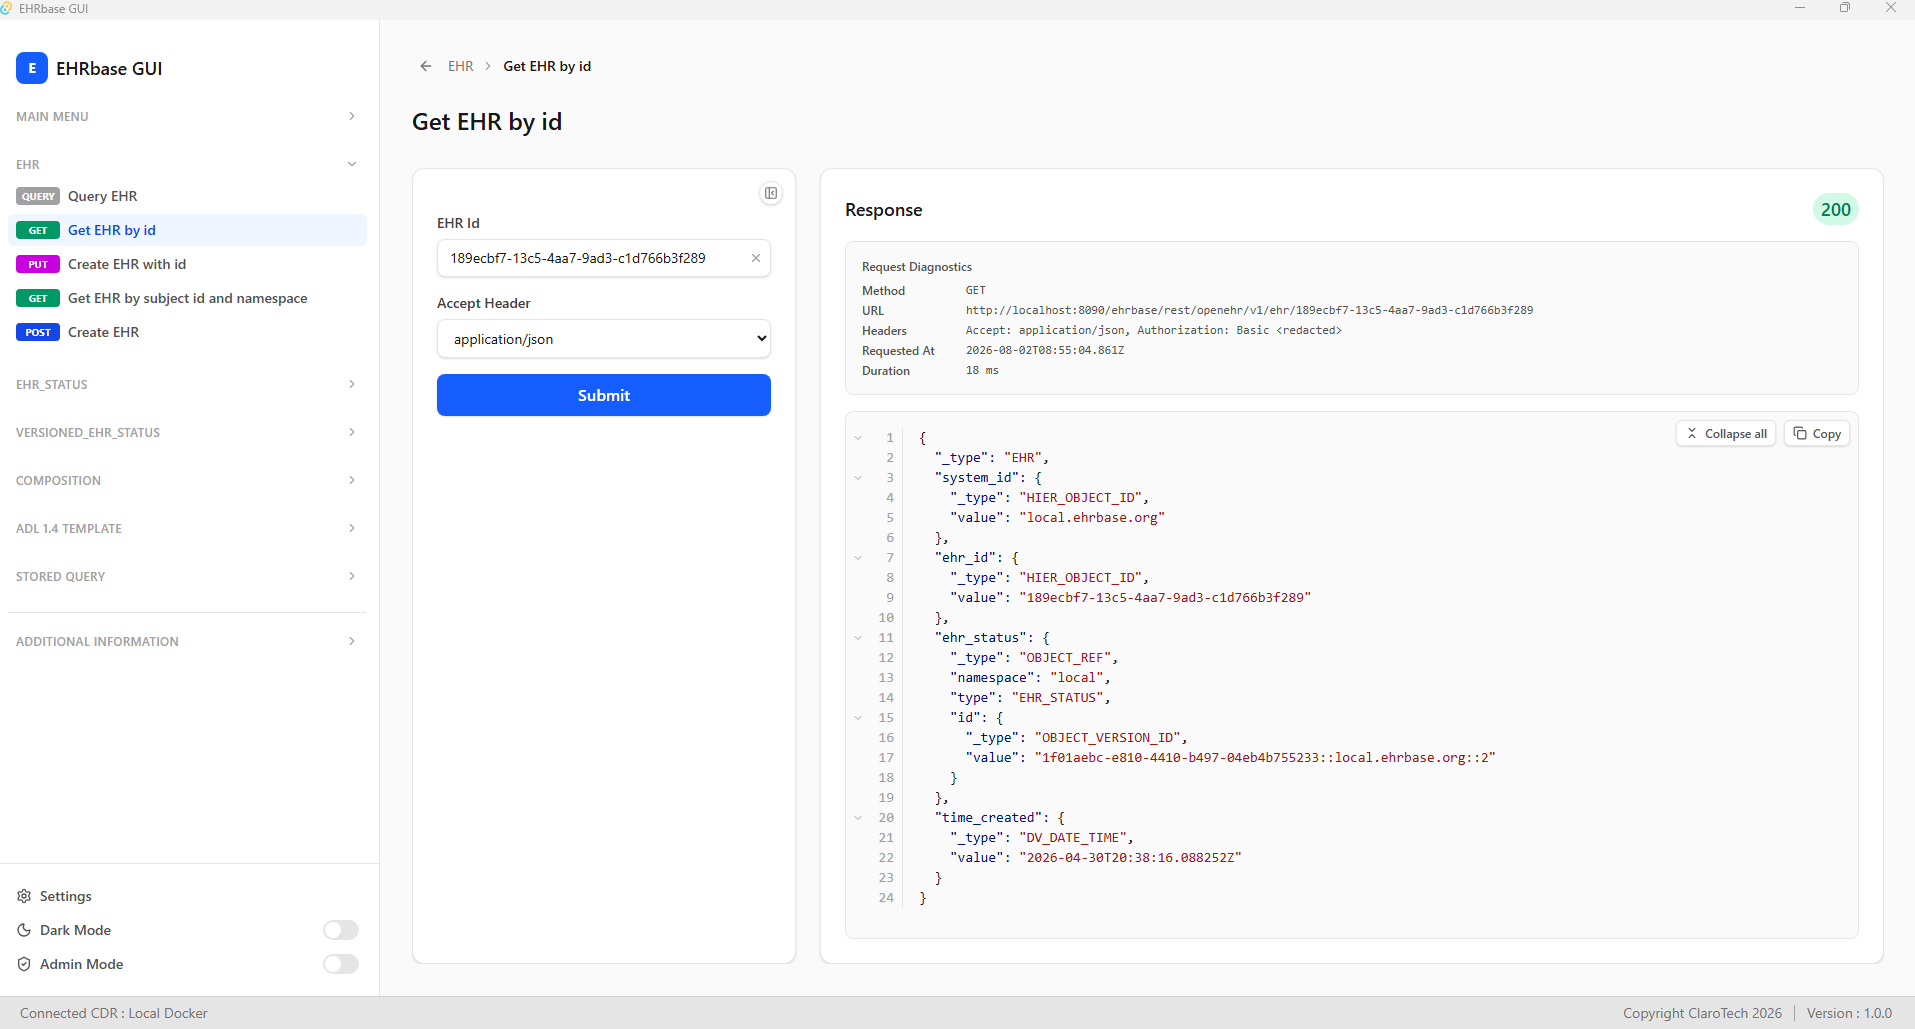
Task: Expand the MAIN MENU section
Action: pyautogui.click(x=187, y=116)
